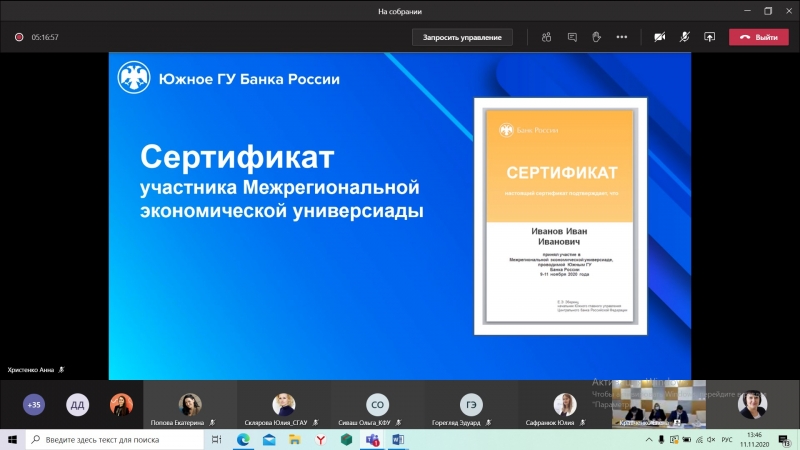Open Task View on taskbar
Image resolution: width=800 pixels, height=450 pixels.
(216, 439)
